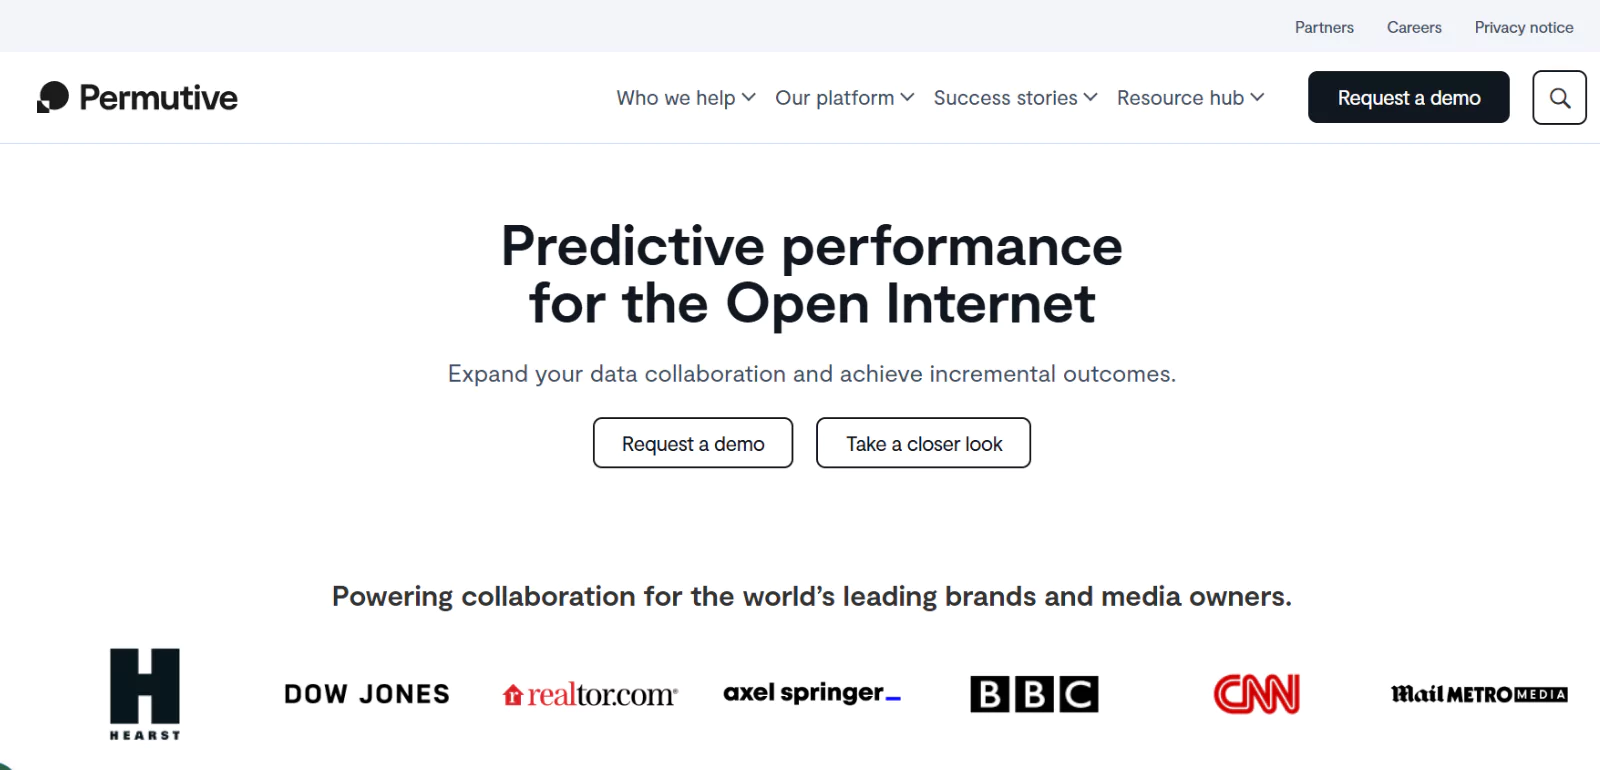Expand the Who we help menu
Screen dimensions: 1600x770
685,97
